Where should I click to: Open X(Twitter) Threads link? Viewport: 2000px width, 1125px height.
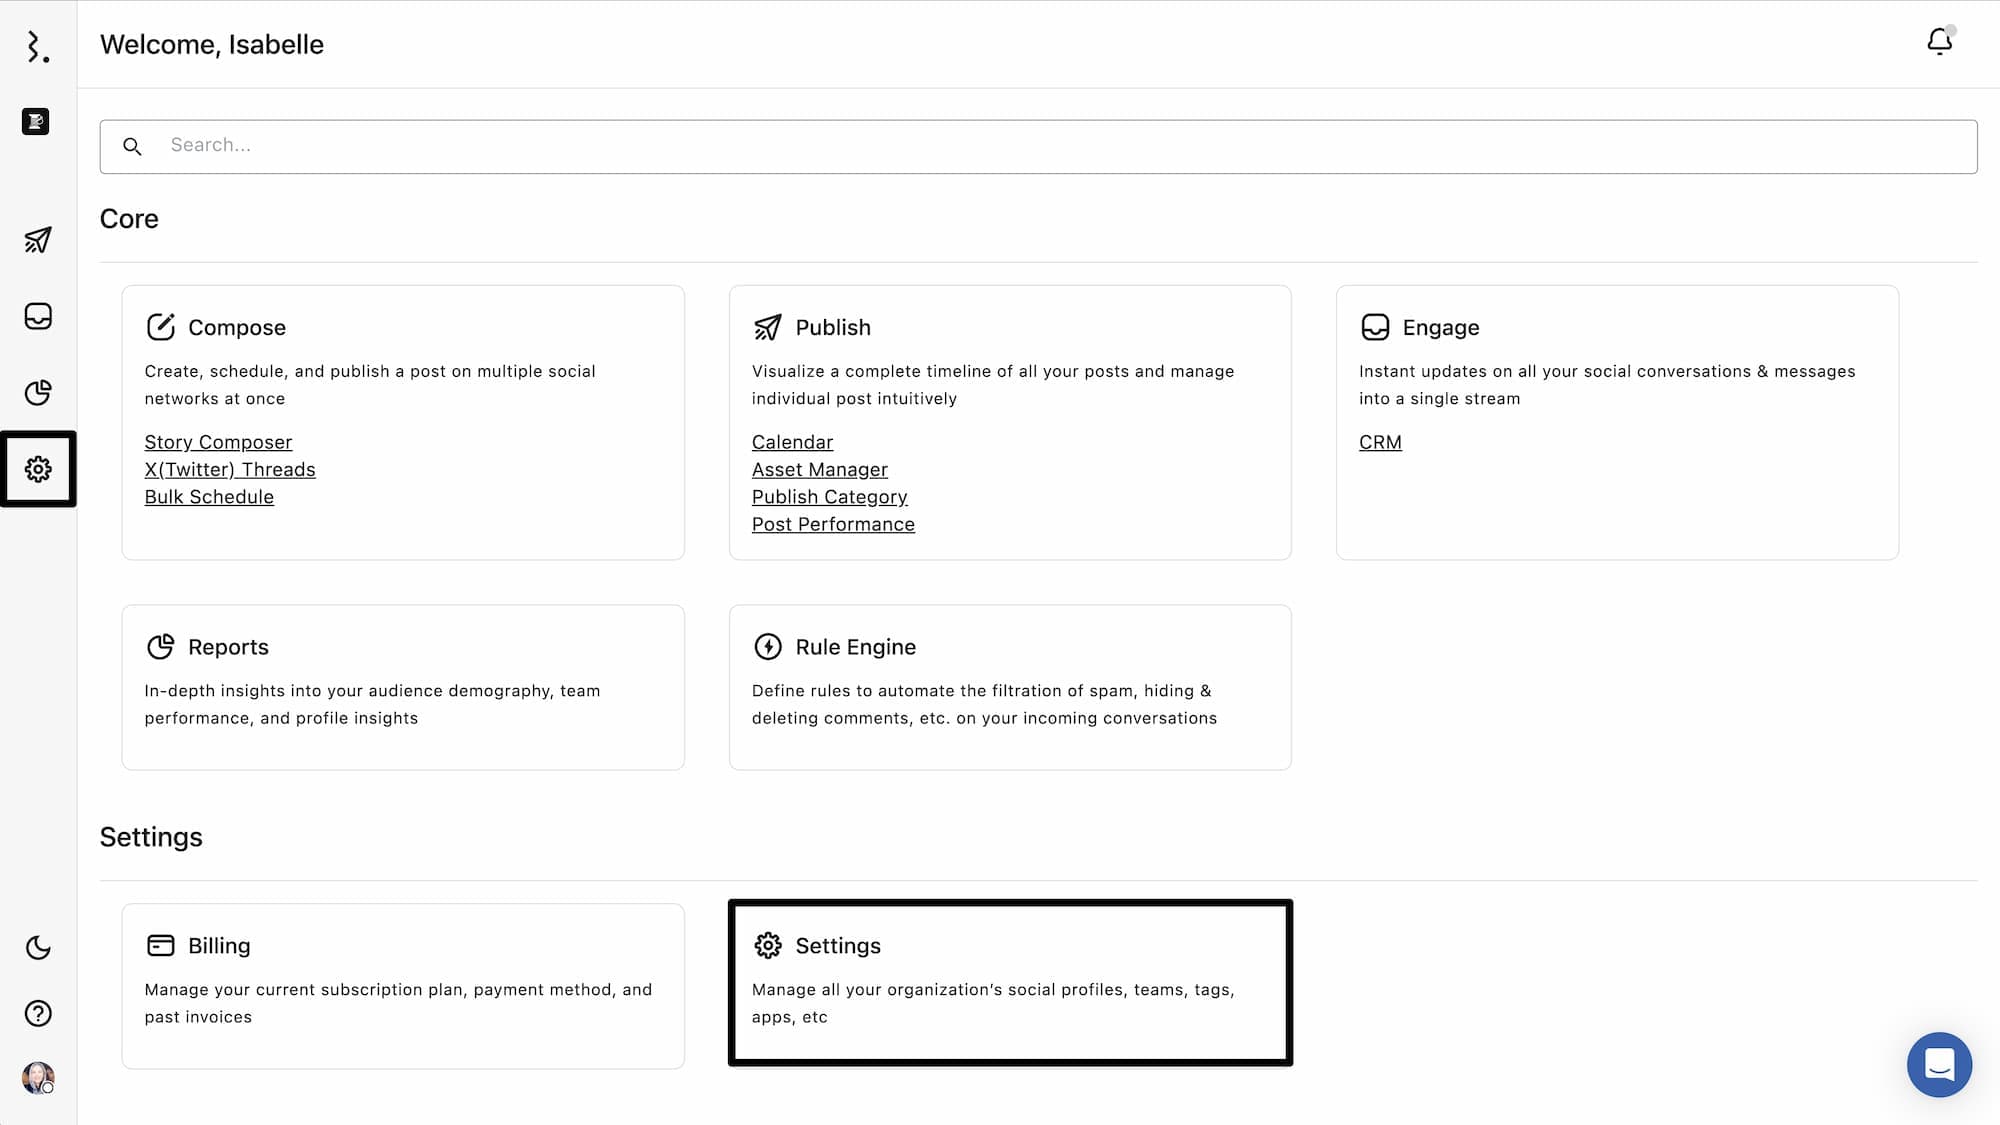pyautogui.click(x=230, y=469)
